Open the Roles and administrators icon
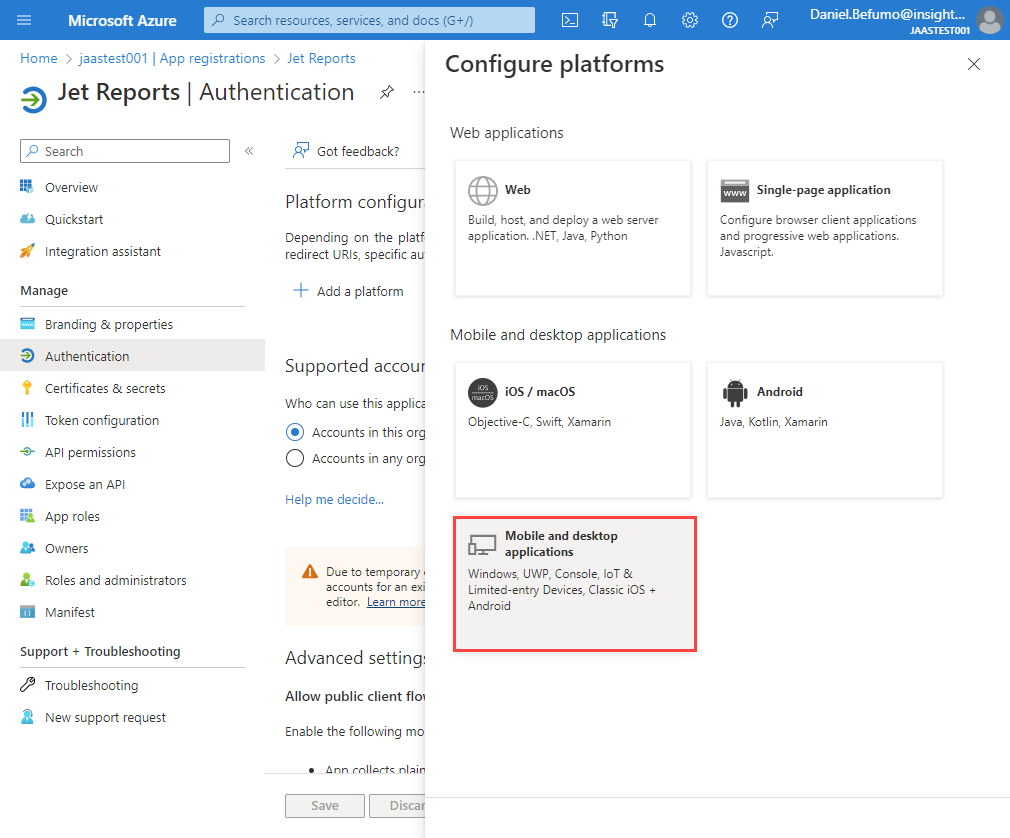Image resolution: width=1010 pixels, height=838 pixels. 27,580
